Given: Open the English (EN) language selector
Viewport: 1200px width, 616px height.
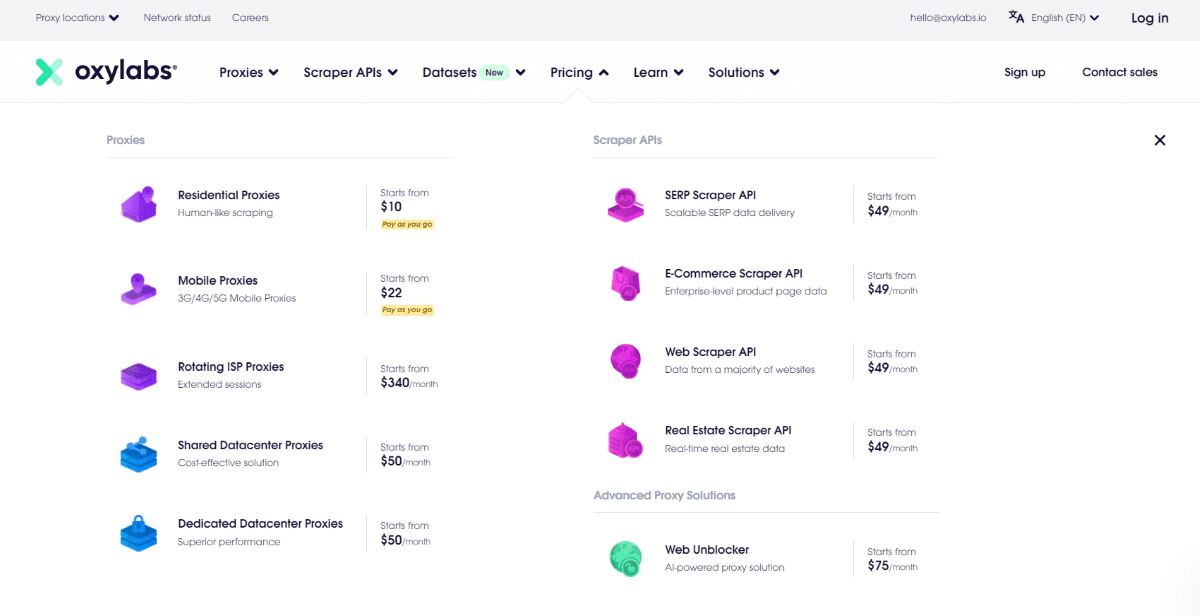Looking at the screenshot, I should (x=1065, y=18).
